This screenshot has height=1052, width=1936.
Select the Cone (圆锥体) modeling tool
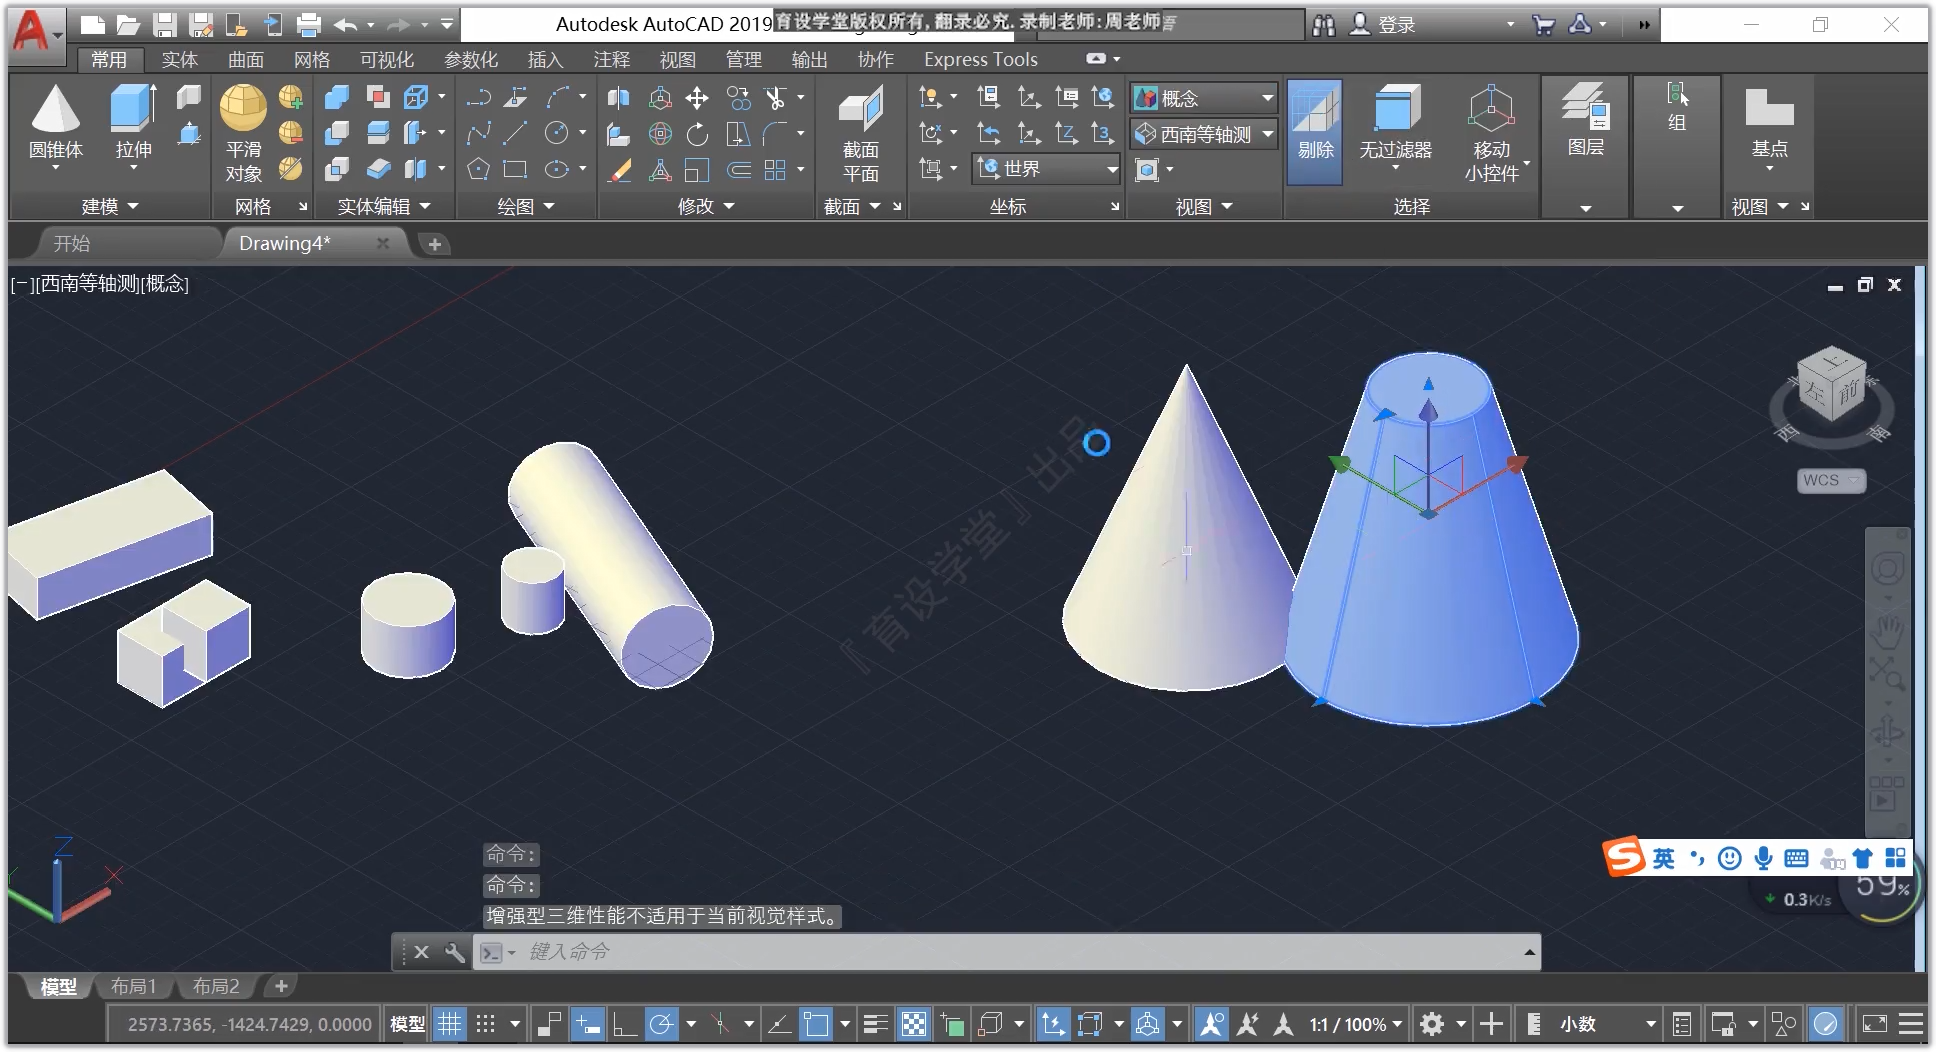click(55, 122)
